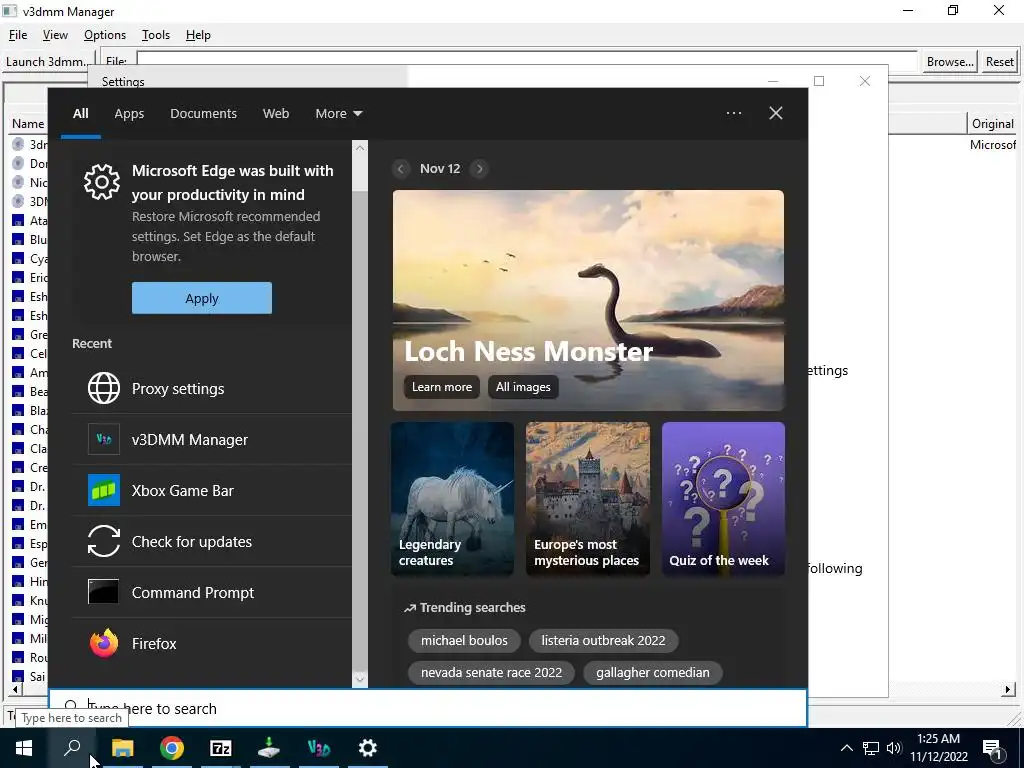
Task: Open File Explorer from the taskbar
Action: (122, 748)
